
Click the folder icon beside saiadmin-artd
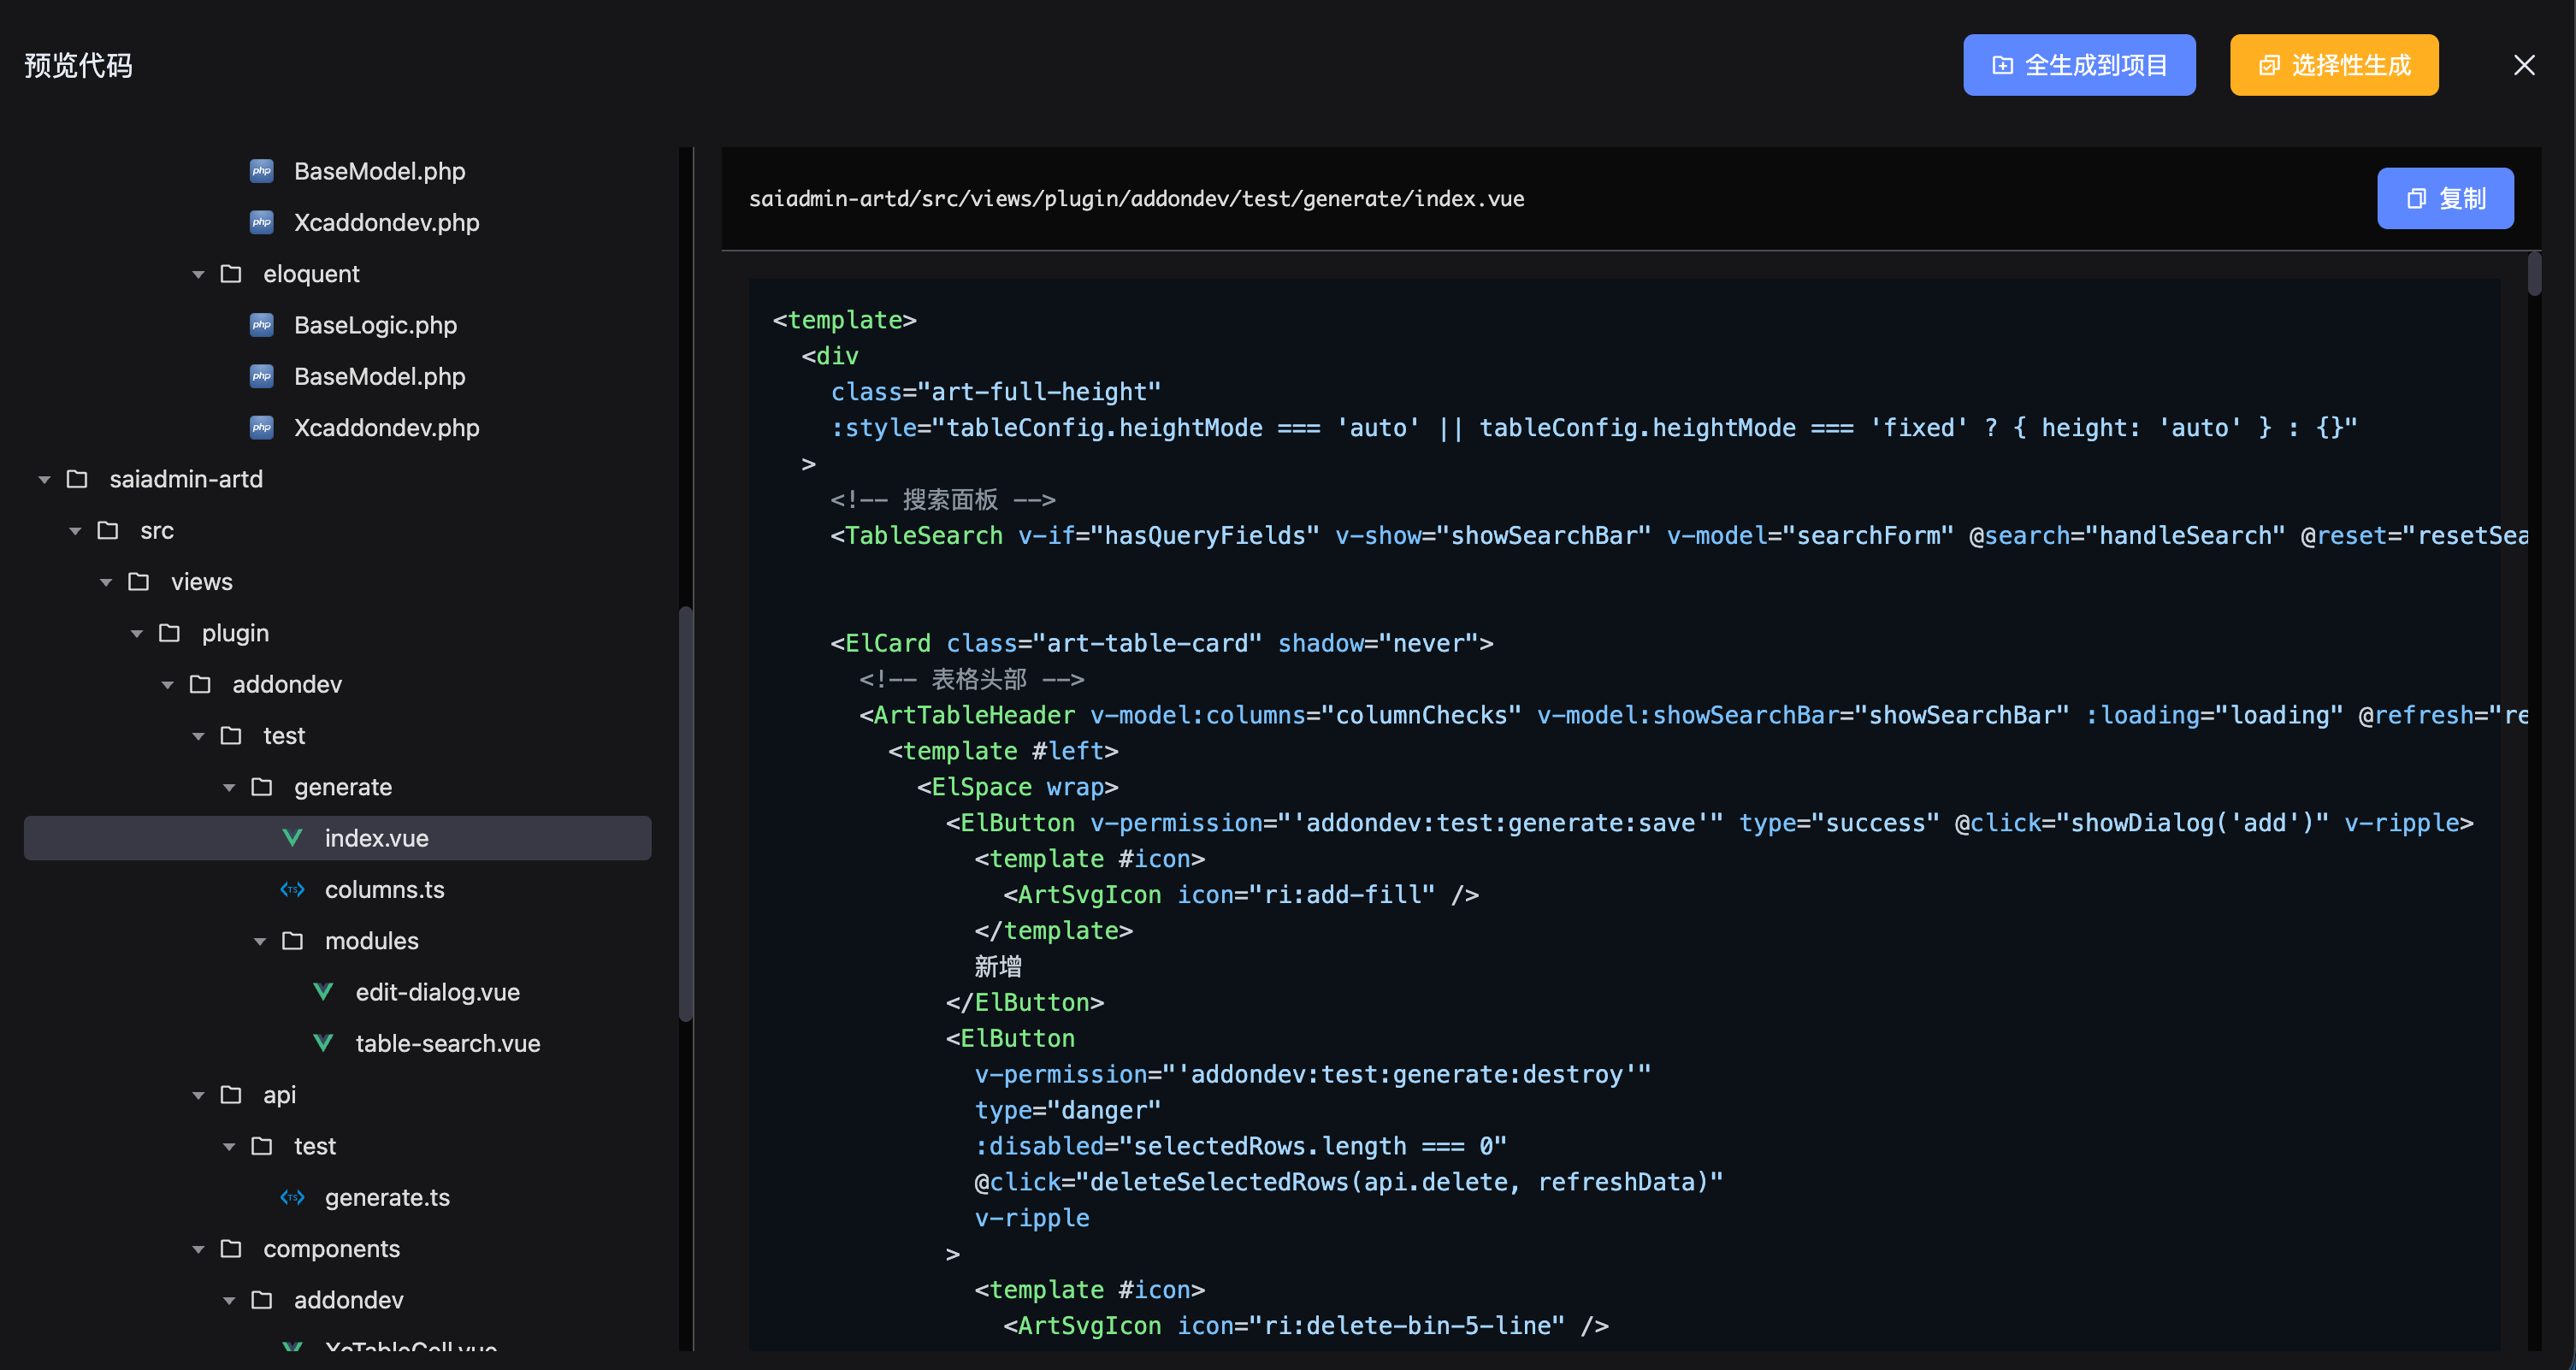(77, 479)
